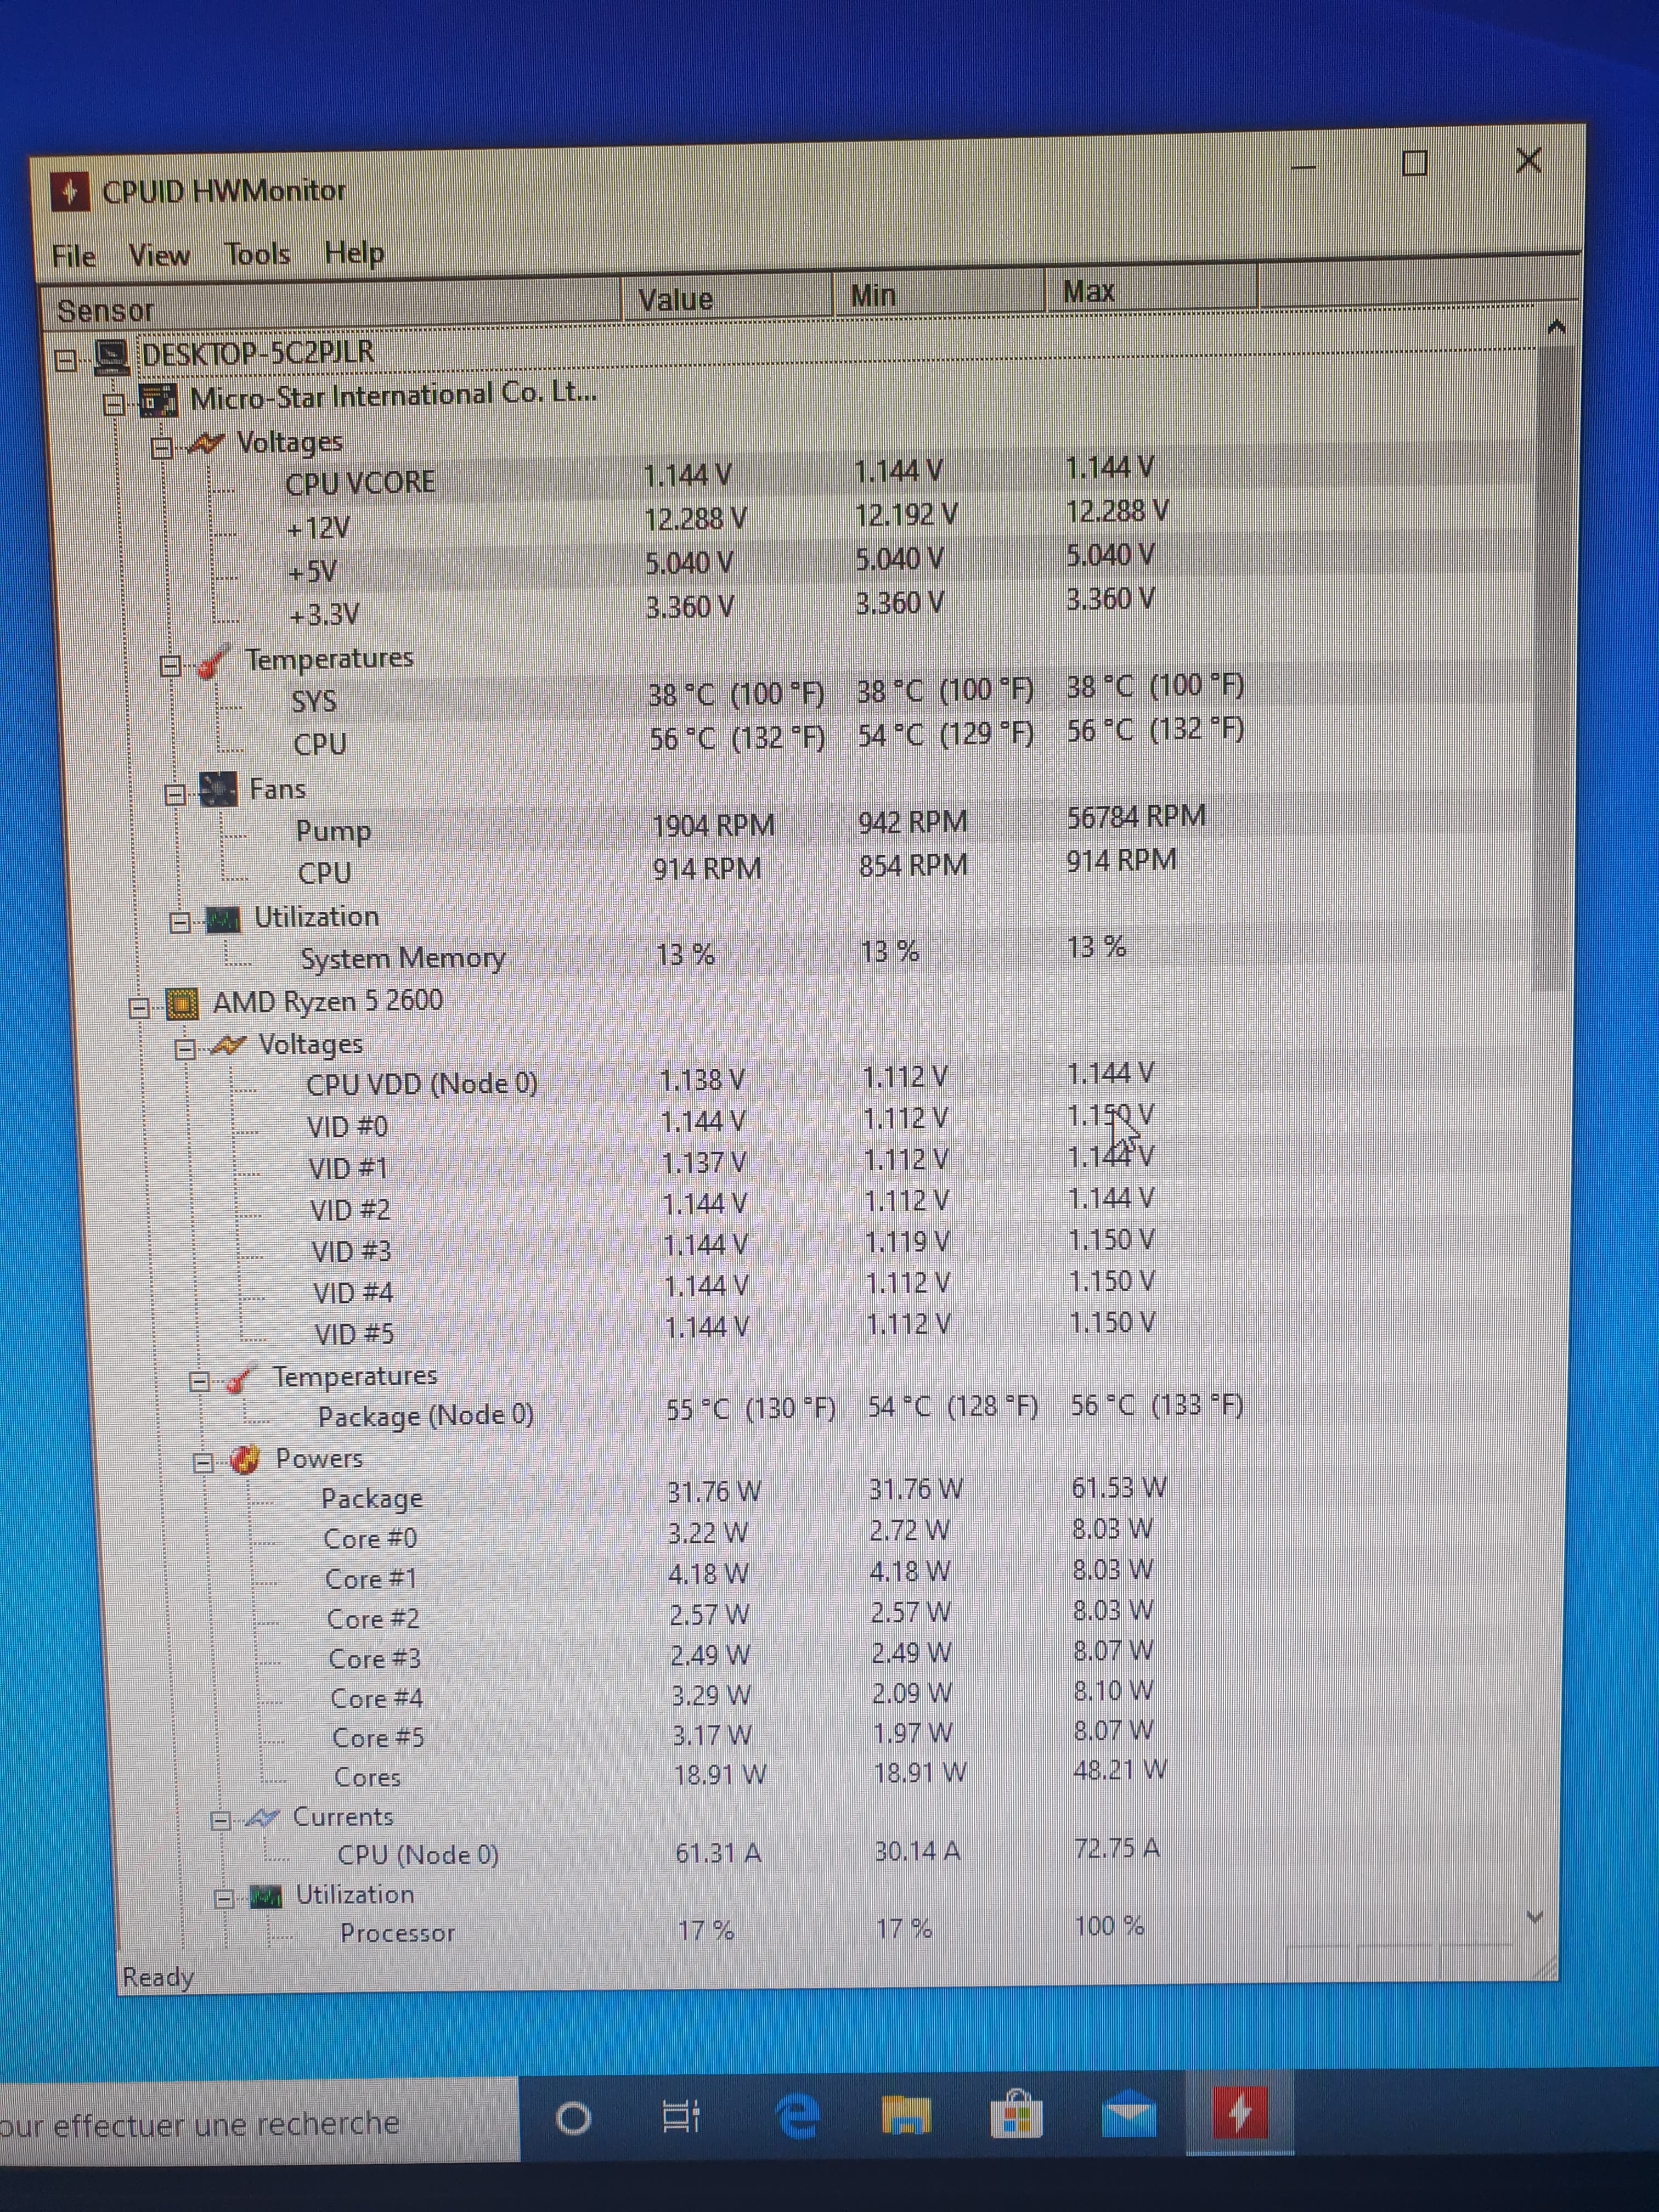The width and height of the screenshot is (1659, 2212).
Task: Open the Tools menu
Action: coord(257,254)
